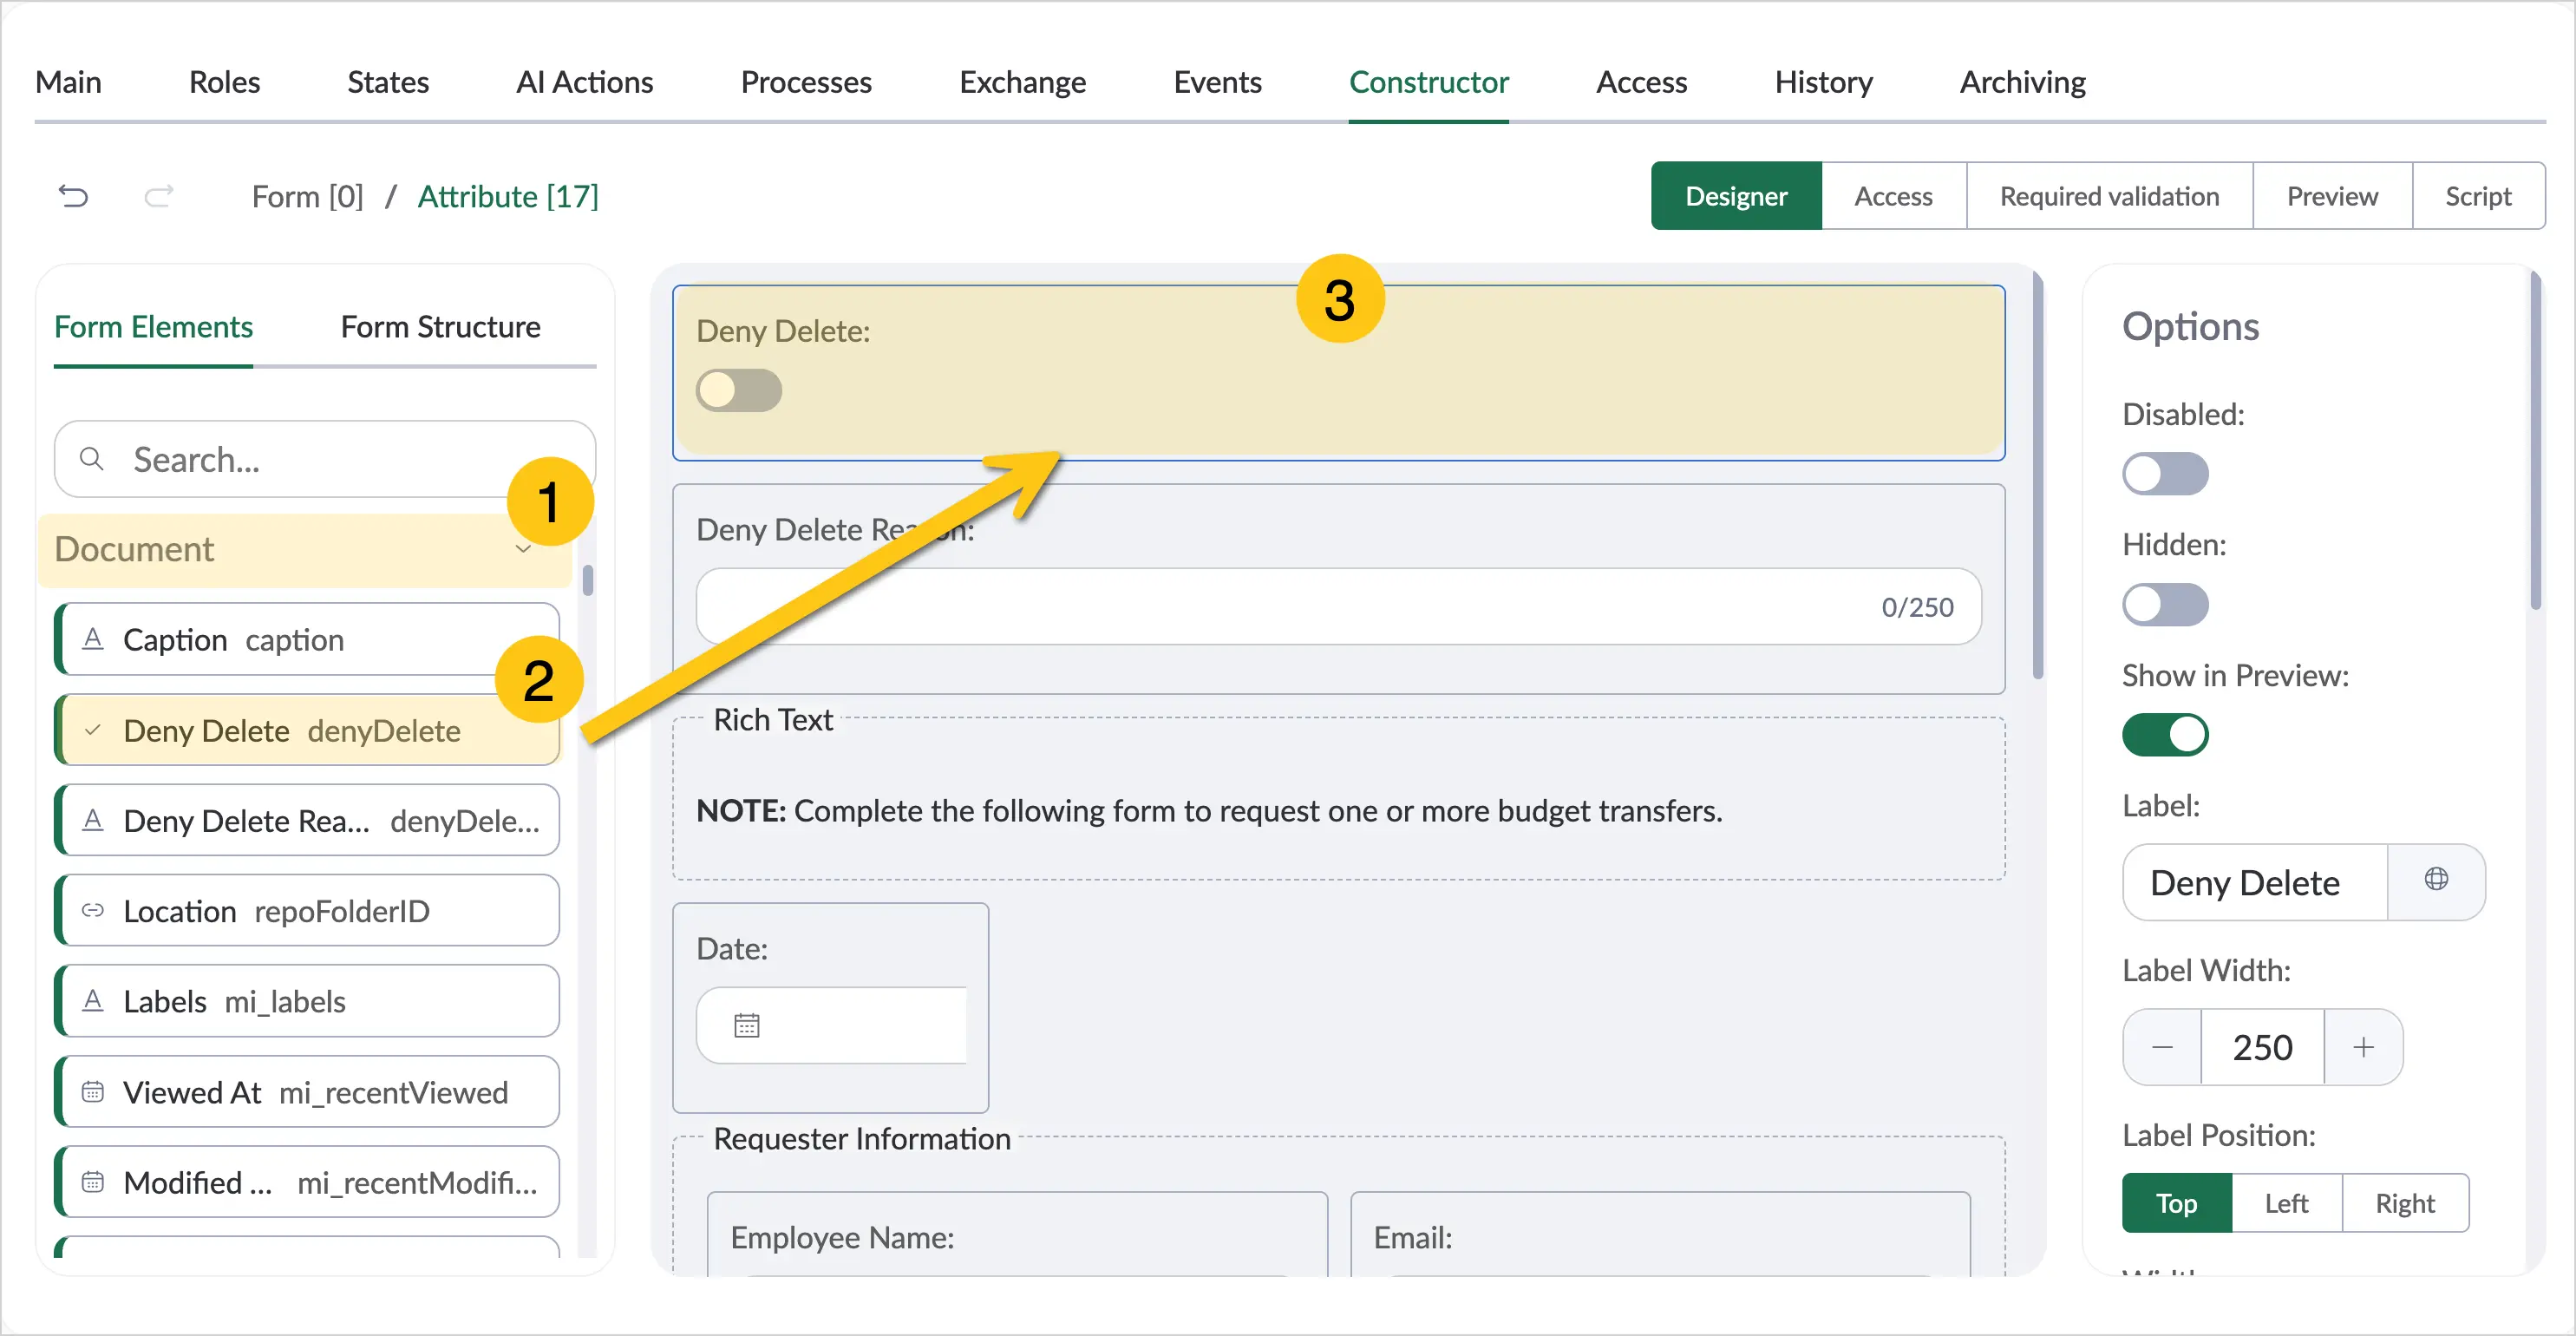Open the Main tab
2576x1336 pixels.
point(68,82)
